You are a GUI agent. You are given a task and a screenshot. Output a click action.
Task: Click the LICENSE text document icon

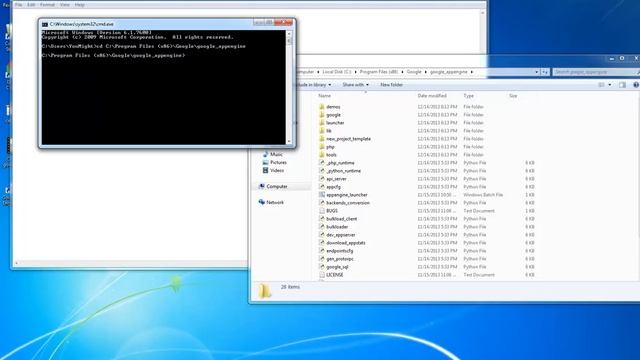pos(322,275)
